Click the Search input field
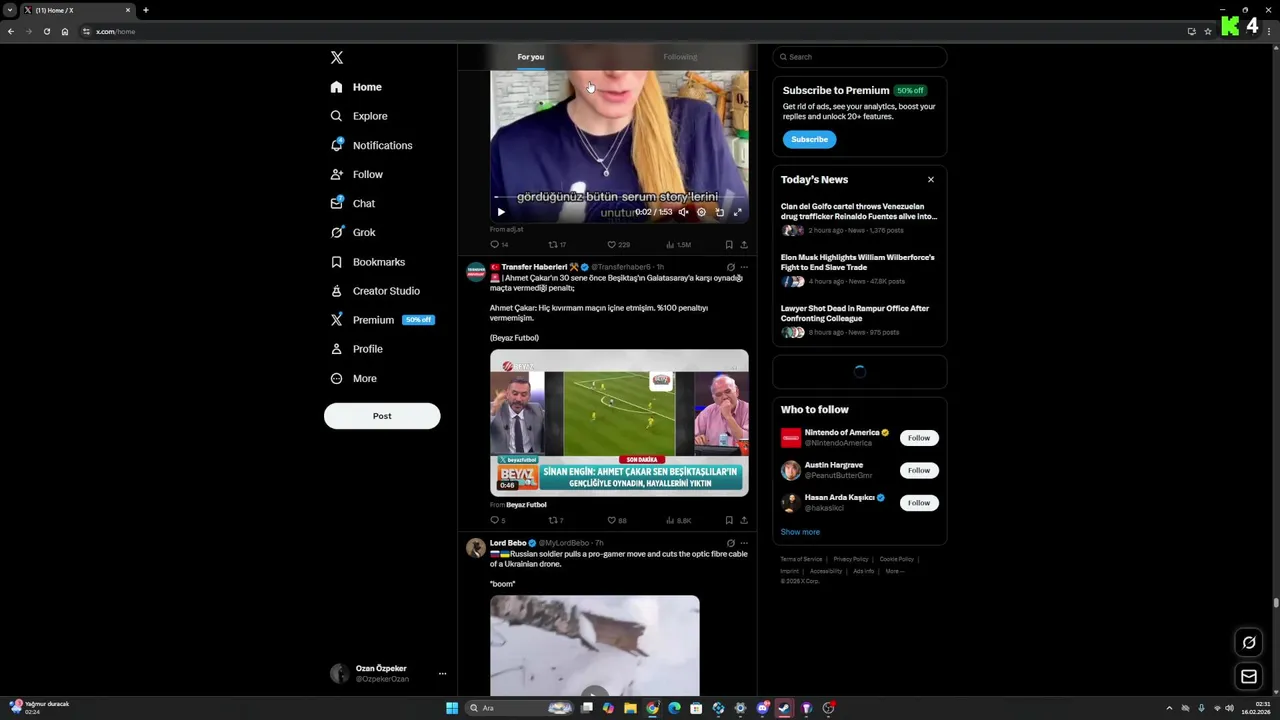Screen dimensions: 1280x720 [859, 57]
